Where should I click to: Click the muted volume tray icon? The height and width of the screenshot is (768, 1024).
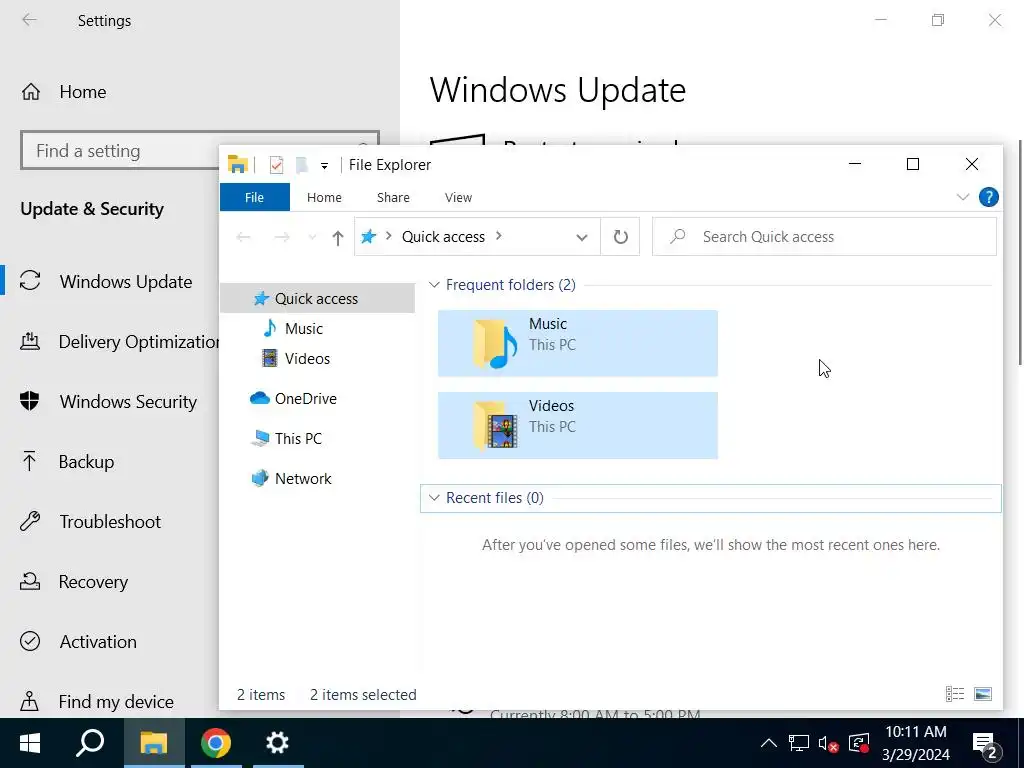(x=828, y=743)
